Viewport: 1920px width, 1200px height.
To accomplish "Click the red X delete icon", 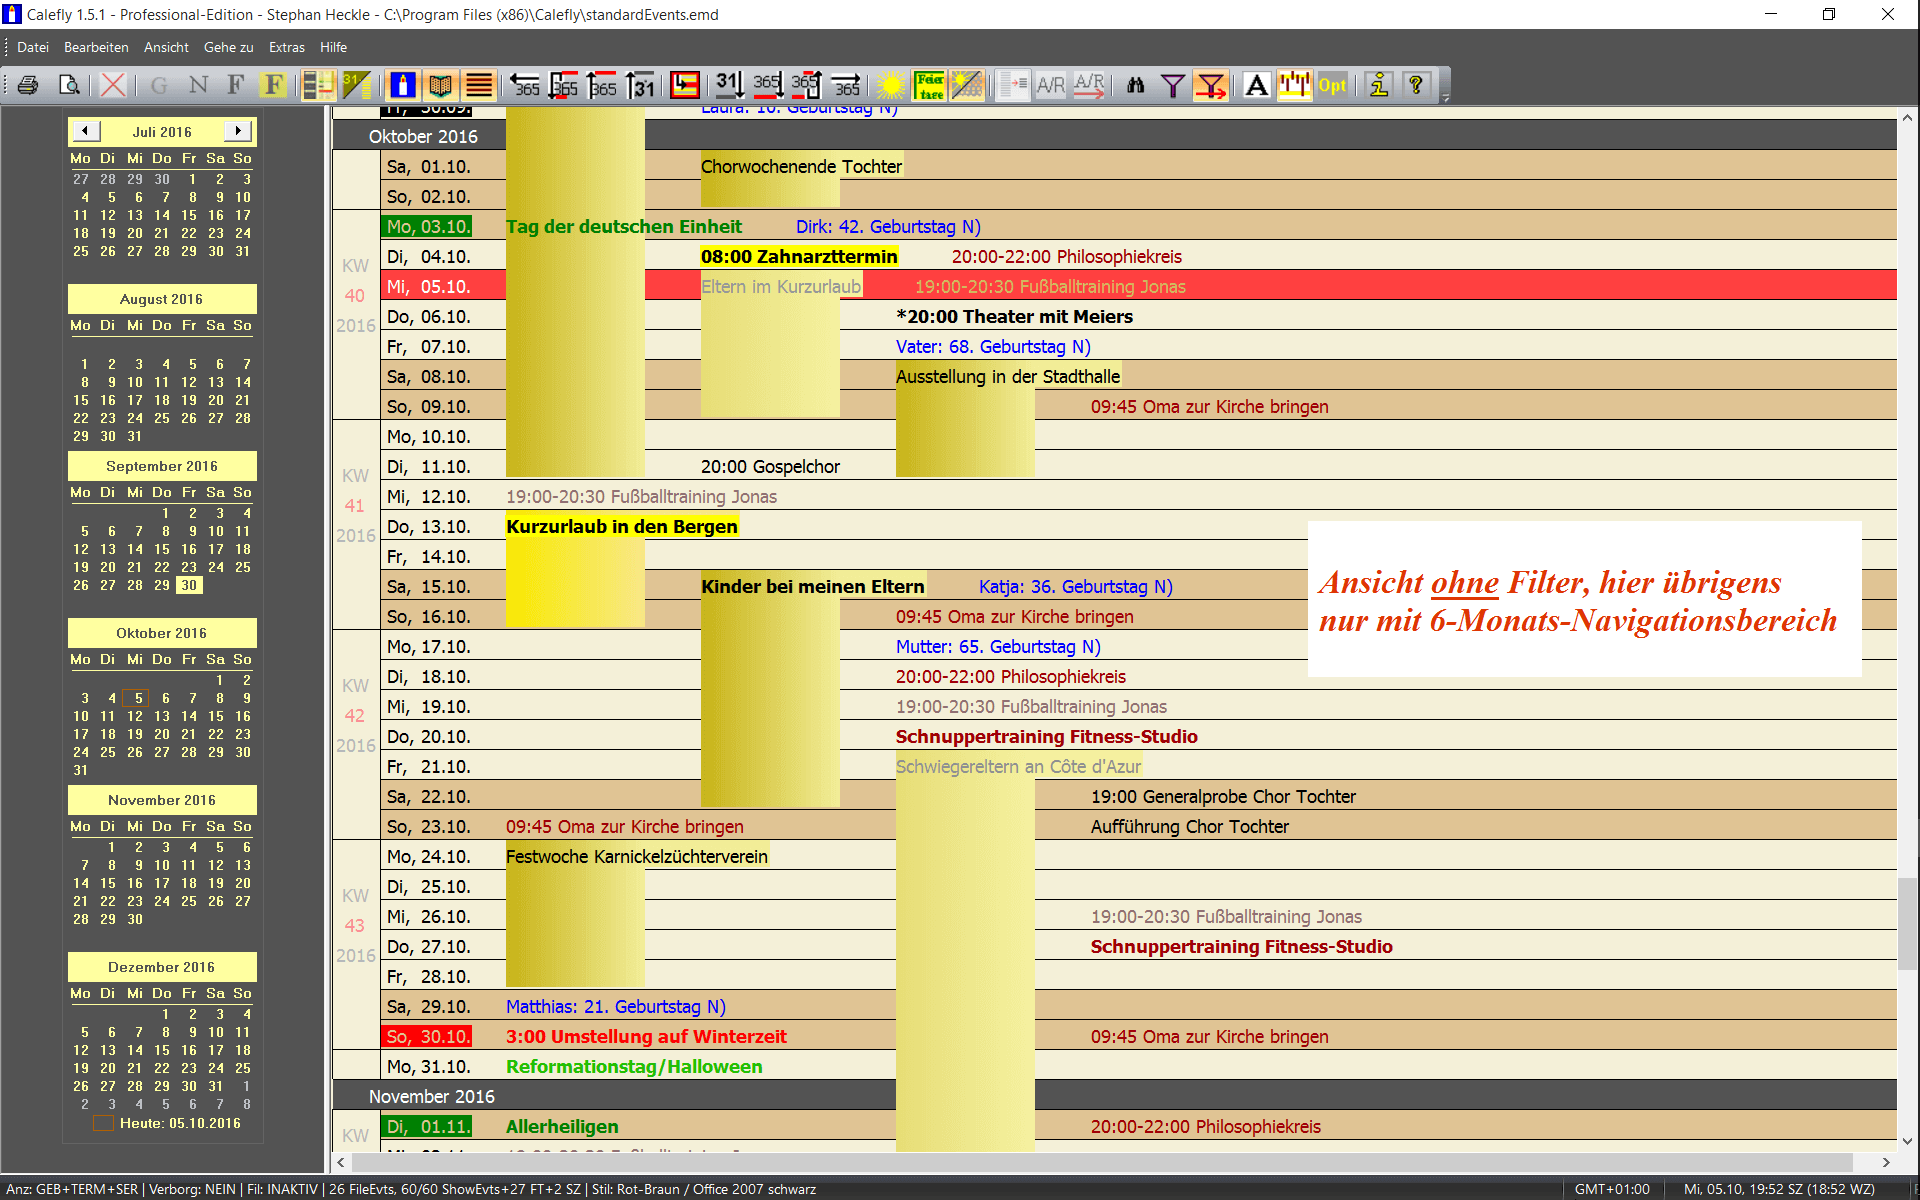I will [113, 85].
